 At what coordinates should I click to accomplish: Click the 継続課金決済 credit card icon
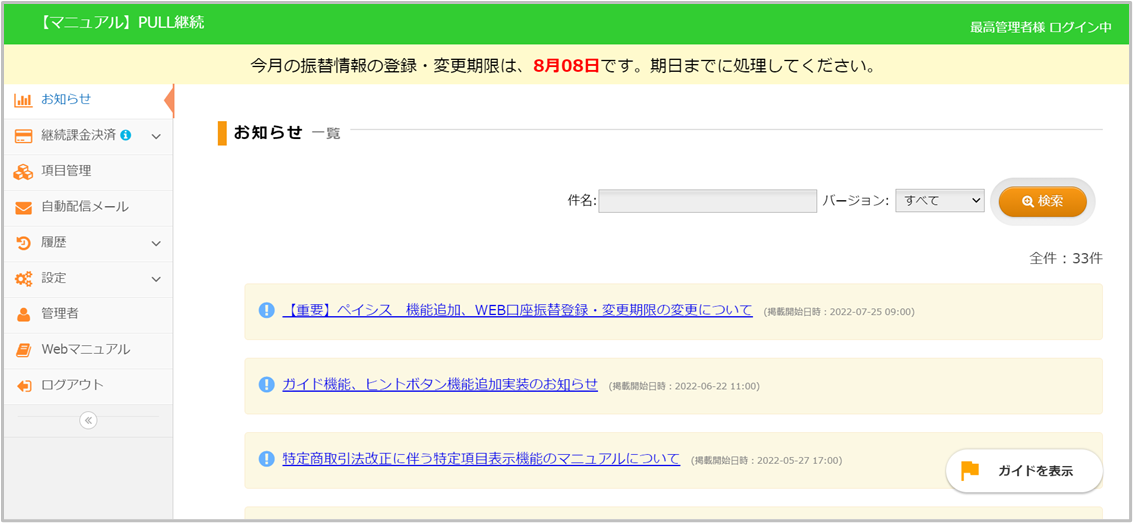pos(23,136)
